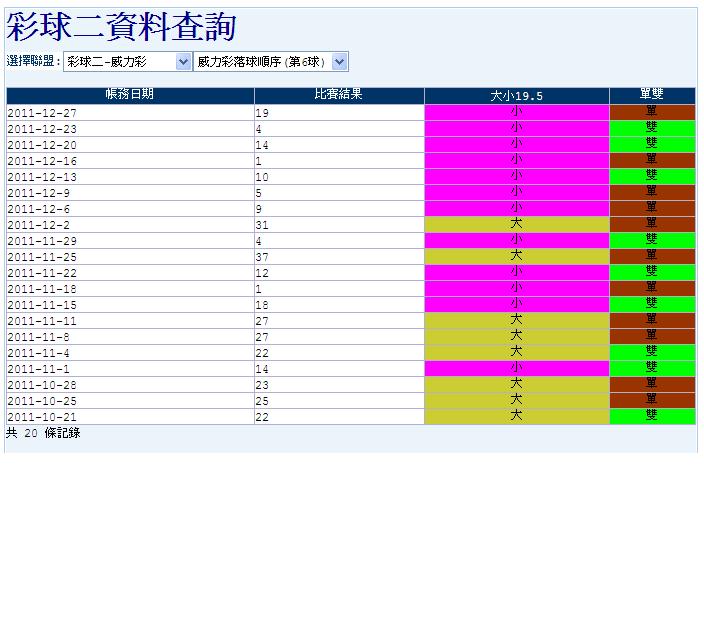Click magenta 小 cell in 2011-12-27 row
The width and height of the screenshot is (704, 631).
[517, 113]
